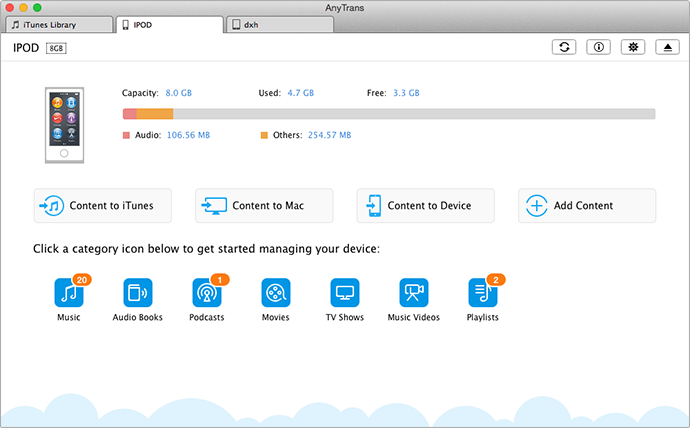Click the storage usage bar
The height and width of the screenshot is (428, 690).
(x=389, y=114)
